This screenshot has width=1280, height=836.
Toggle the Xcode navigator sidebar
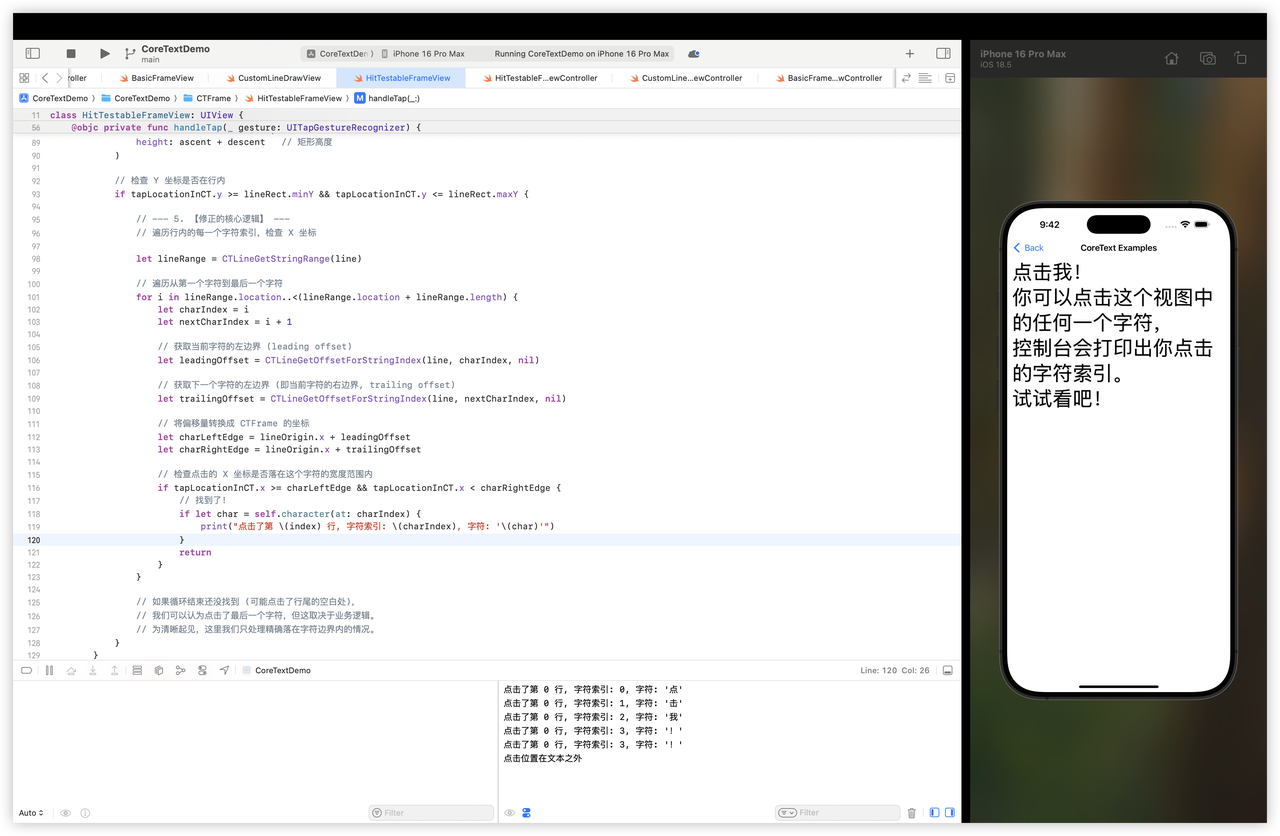click(x=32, y=53)
